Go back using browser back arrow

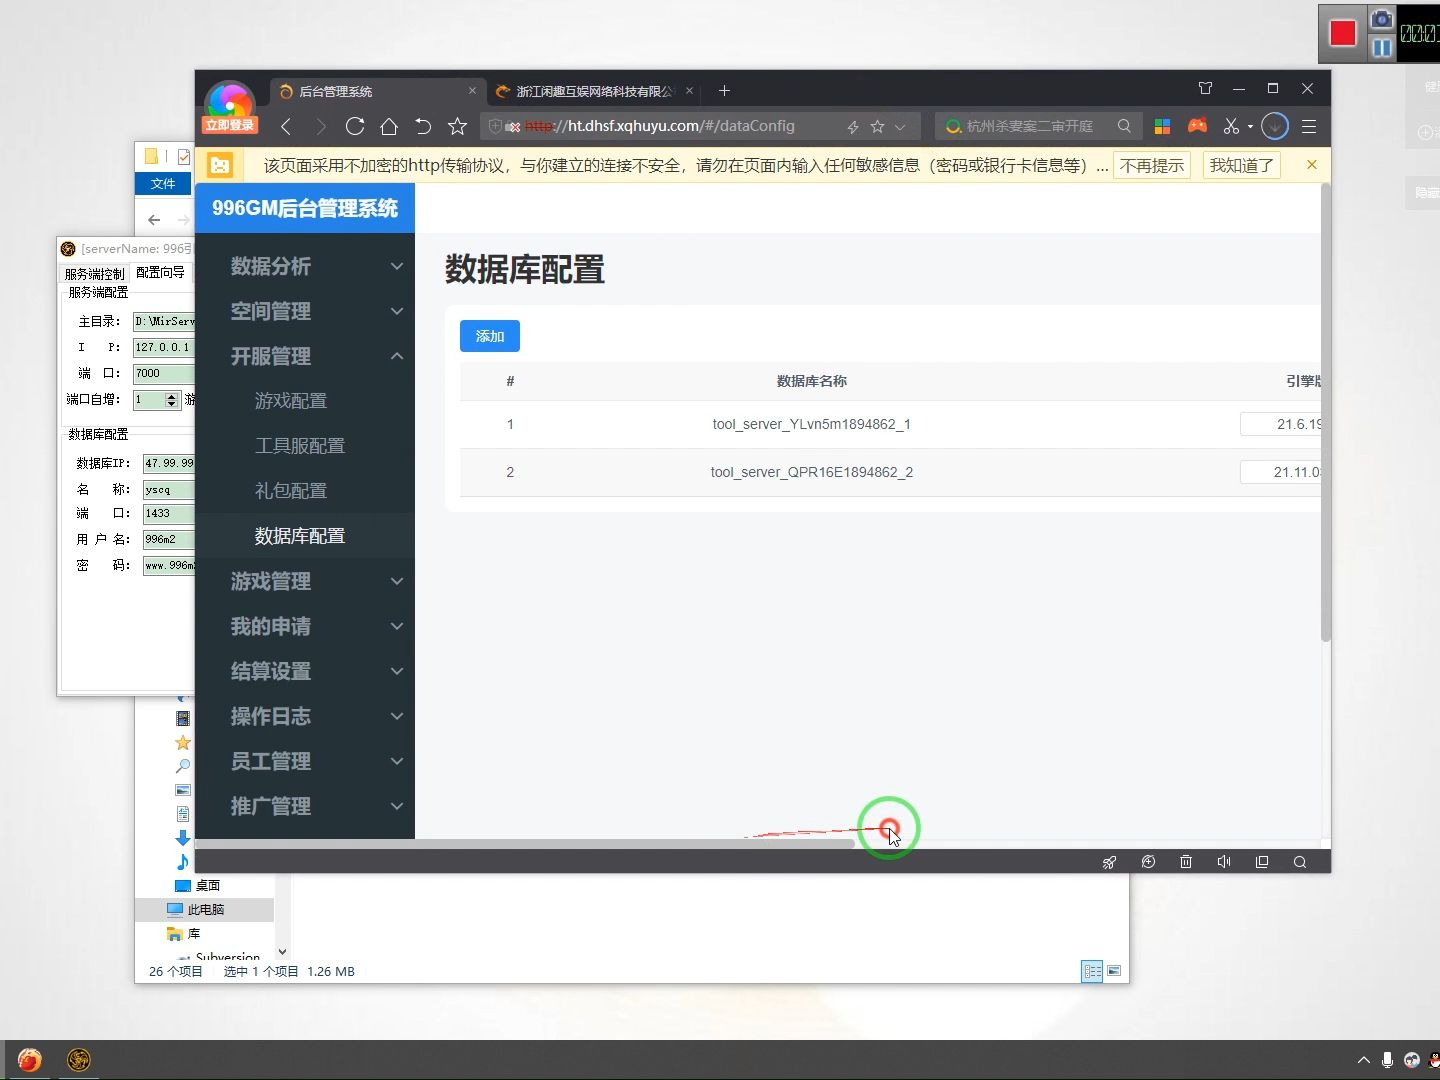[x=287, y=126]
